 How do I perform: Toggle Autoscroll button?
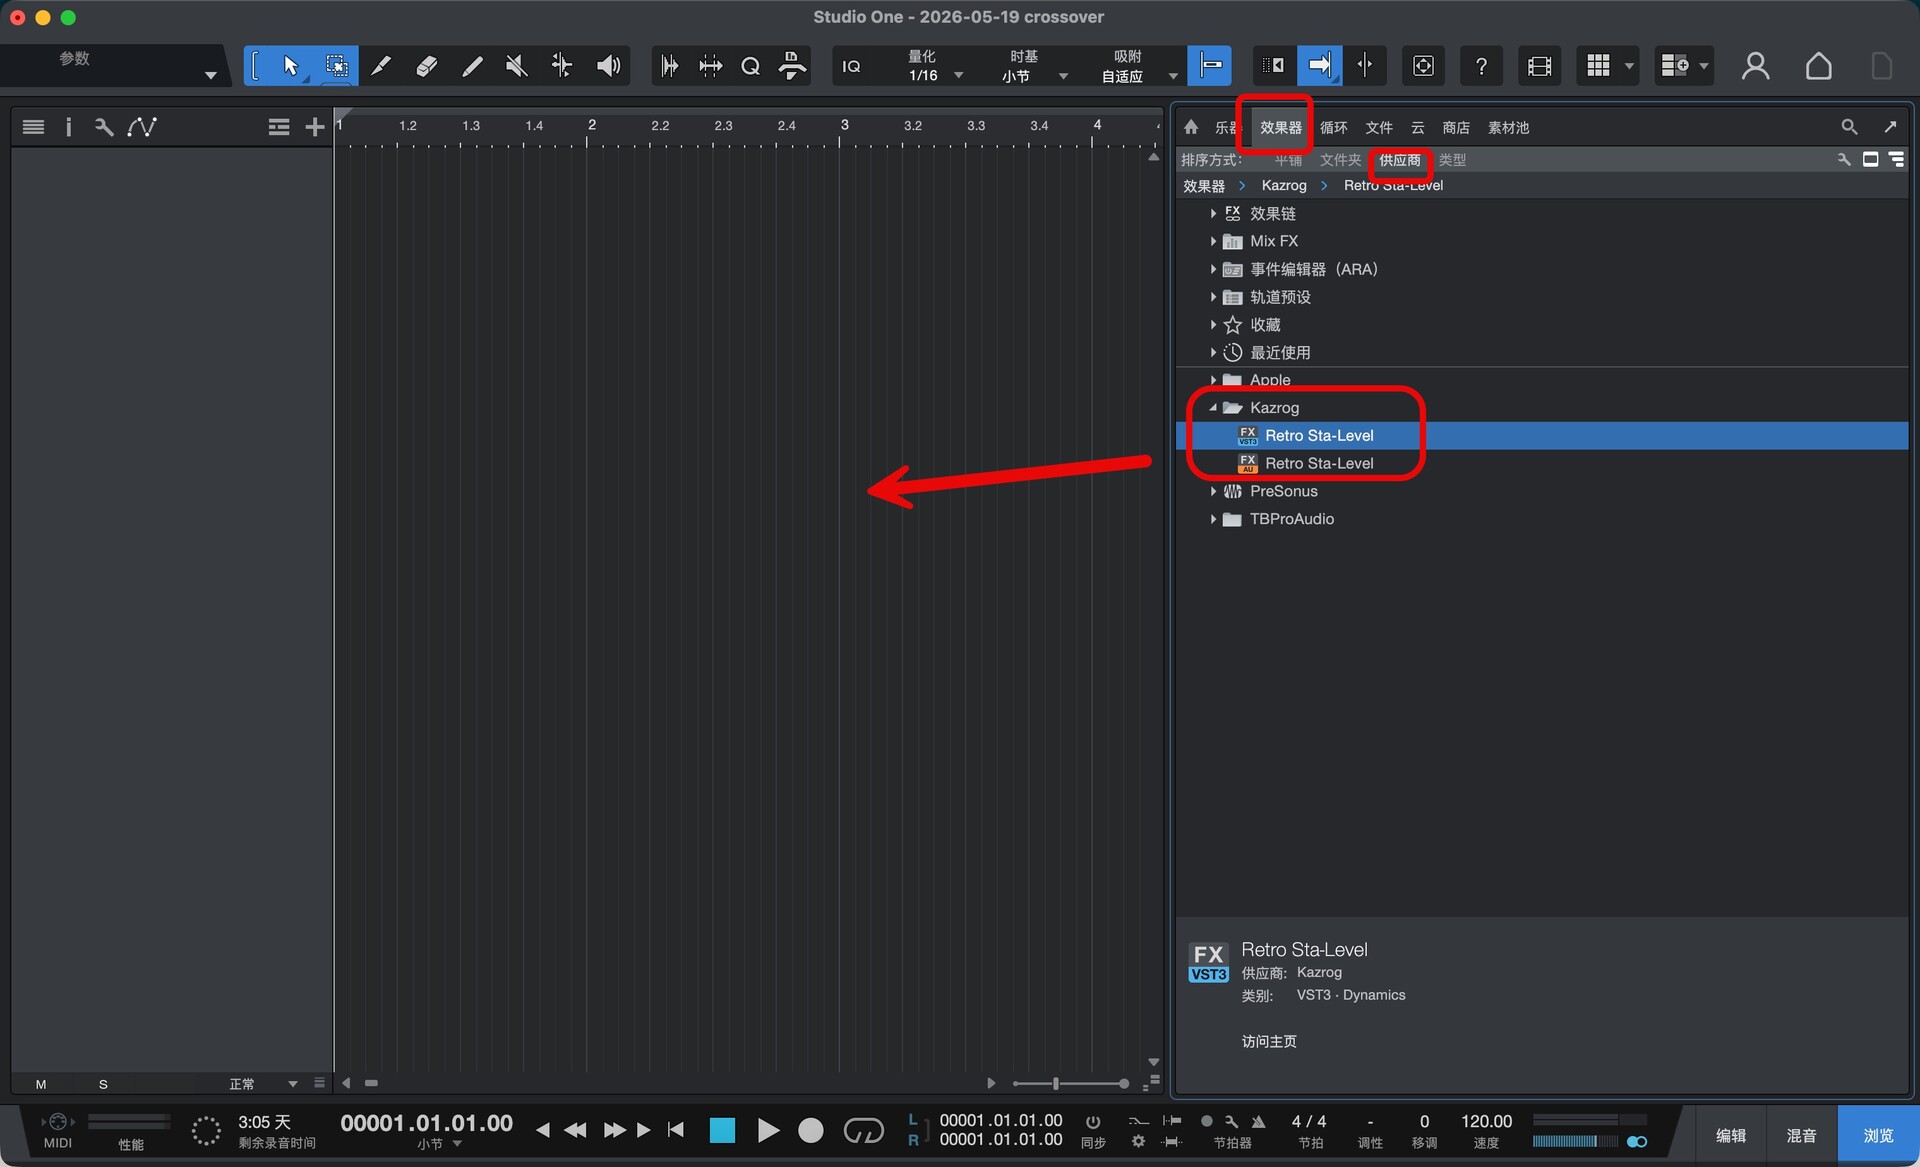click(x=1319, y=66)
